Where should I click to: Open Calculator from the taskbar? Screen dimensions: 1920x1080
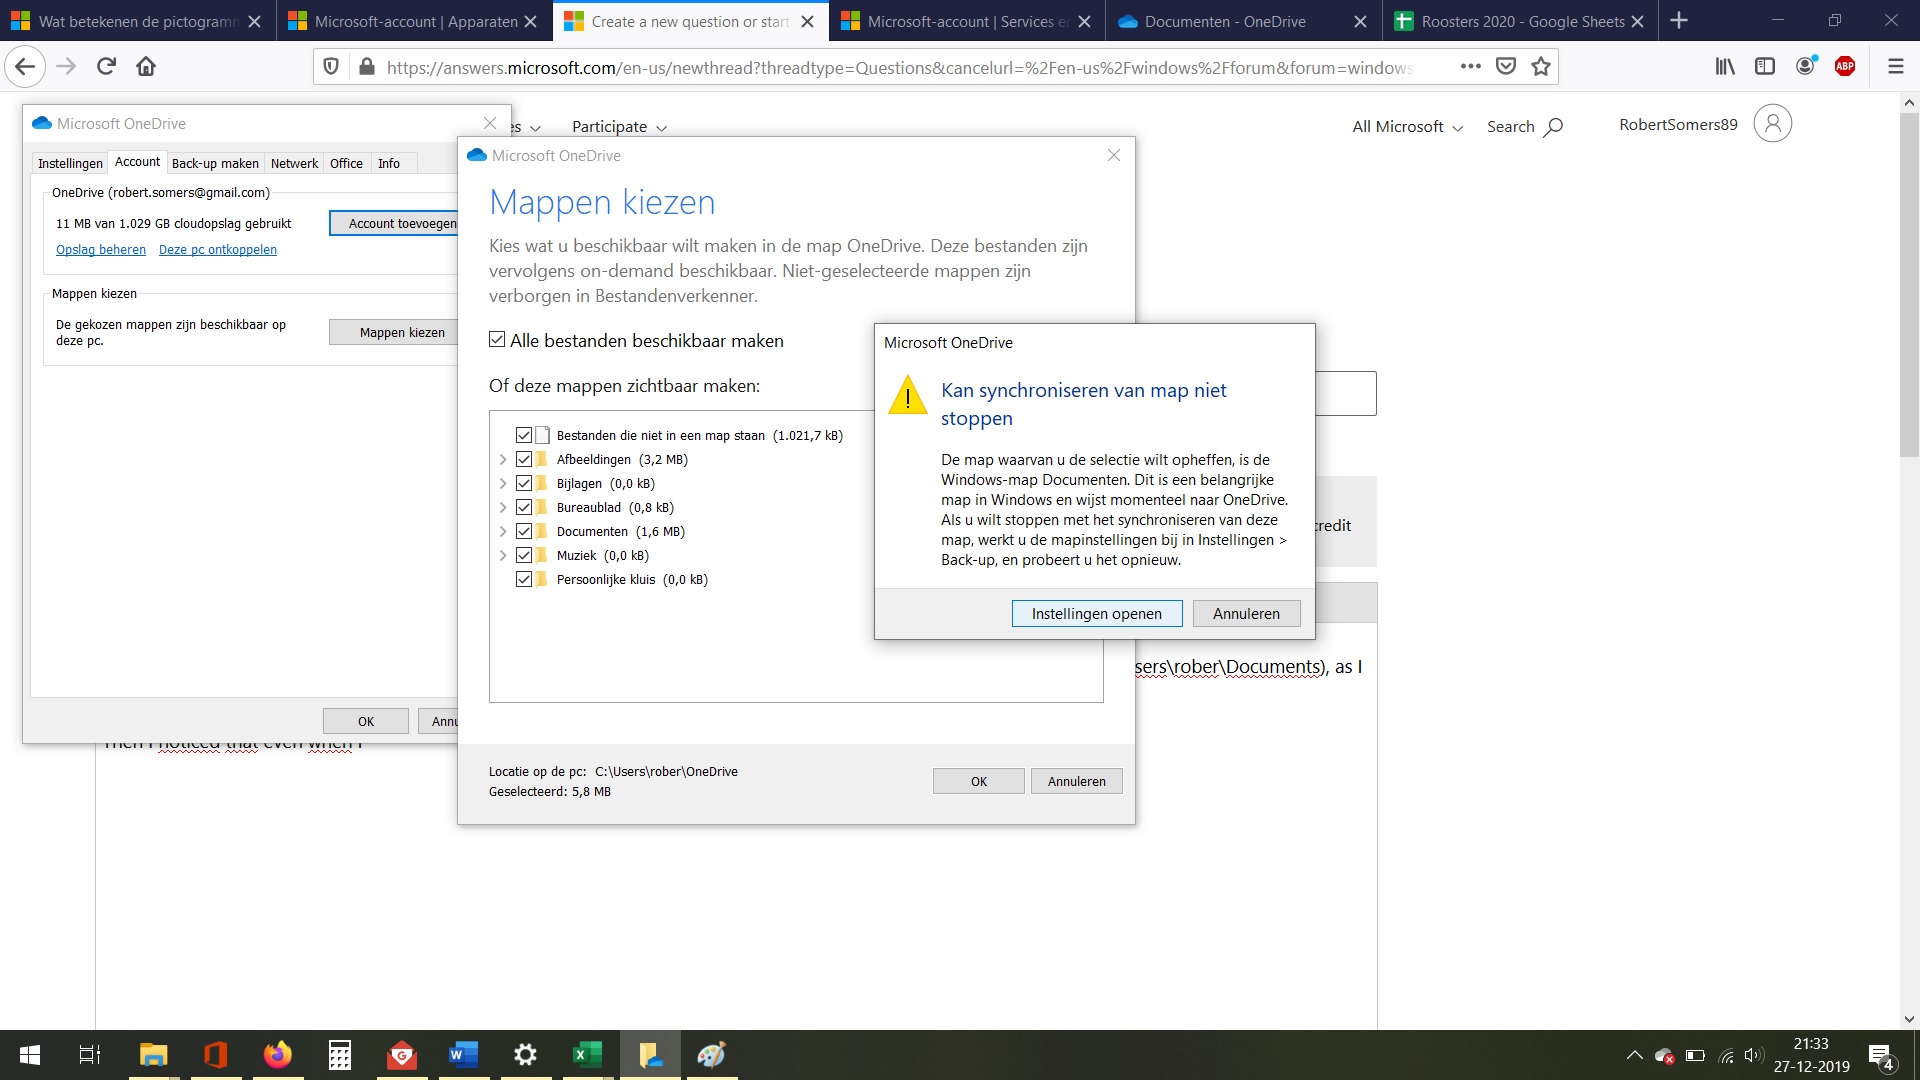340,1055
